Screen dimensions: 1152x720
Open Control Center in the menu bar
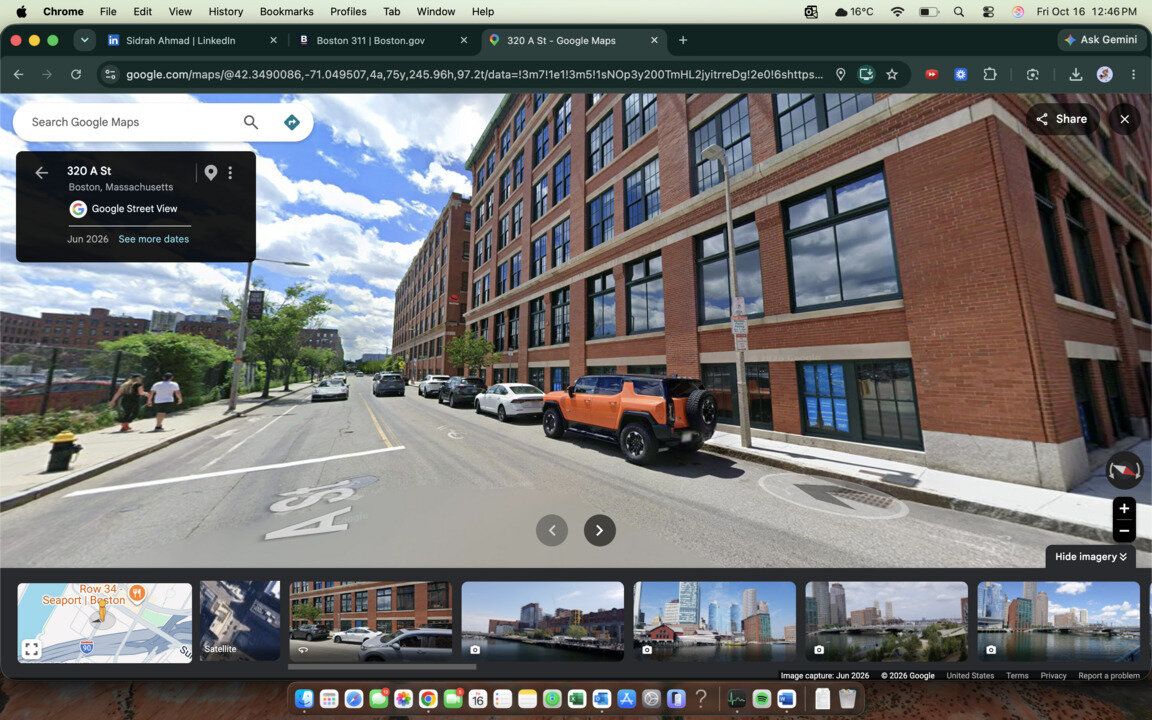(x=988, y=12)
